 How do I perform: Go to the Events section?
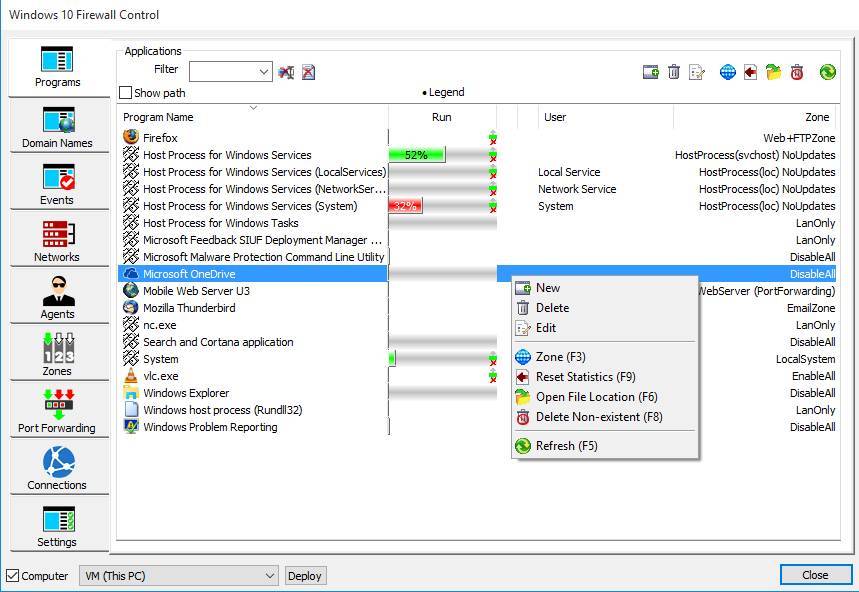pos(57,184)
